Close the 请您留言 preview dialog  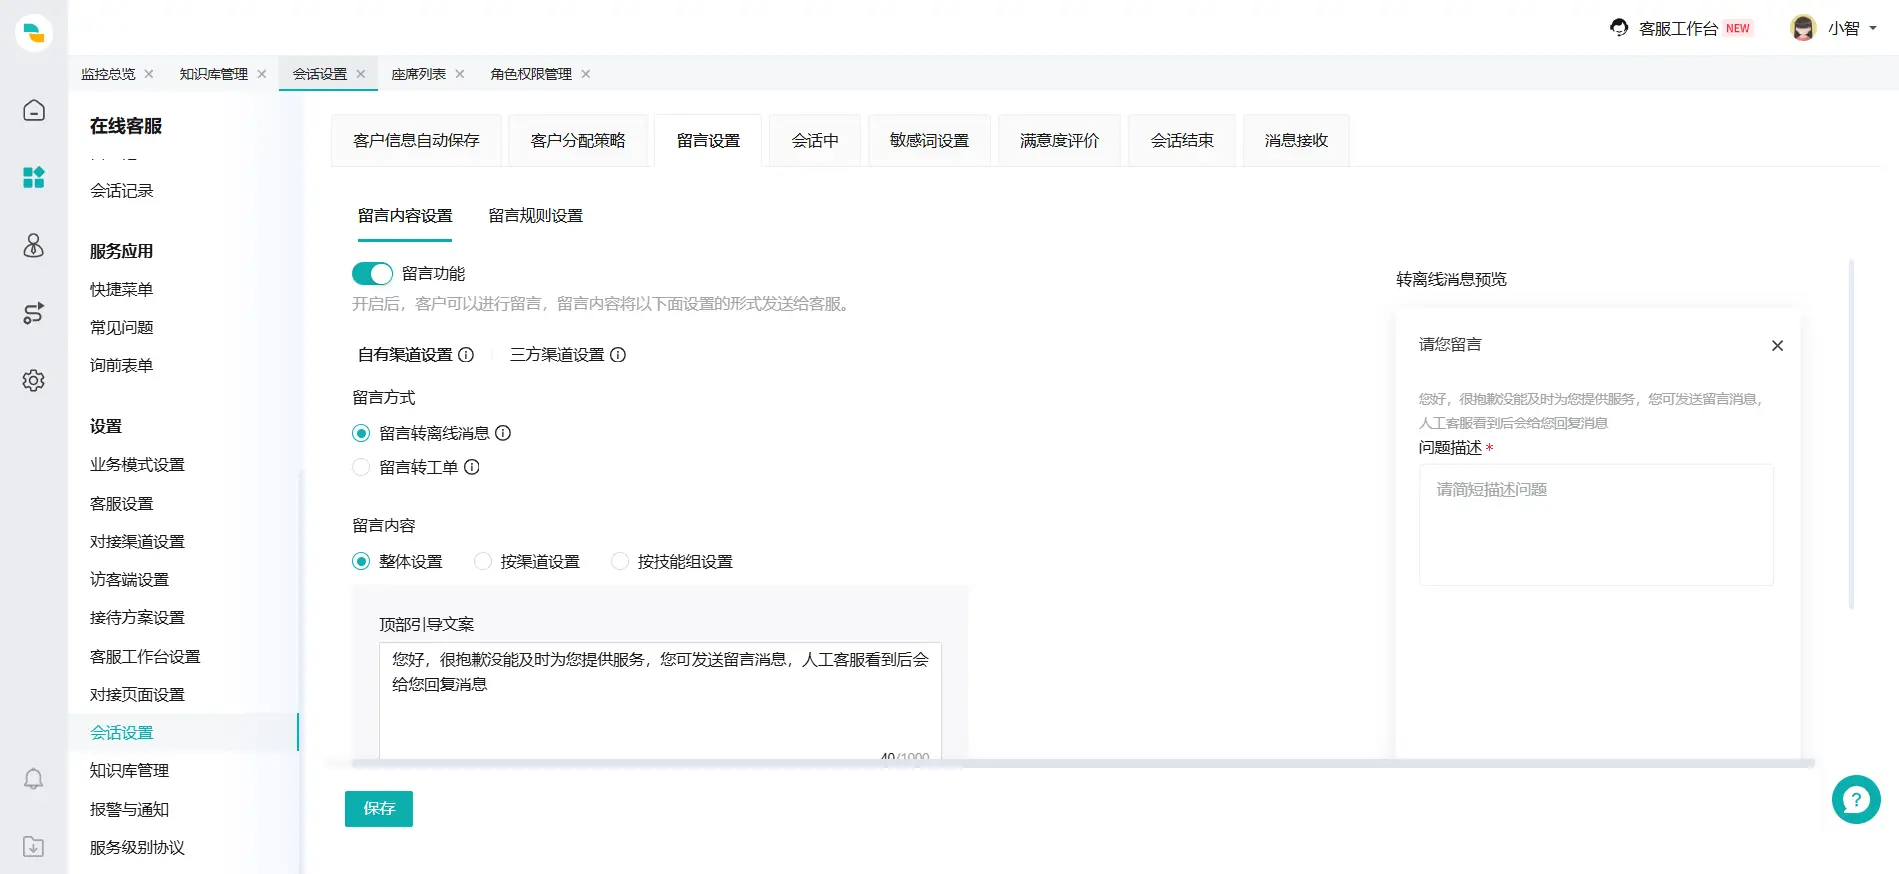click(x=1777, y=346)
